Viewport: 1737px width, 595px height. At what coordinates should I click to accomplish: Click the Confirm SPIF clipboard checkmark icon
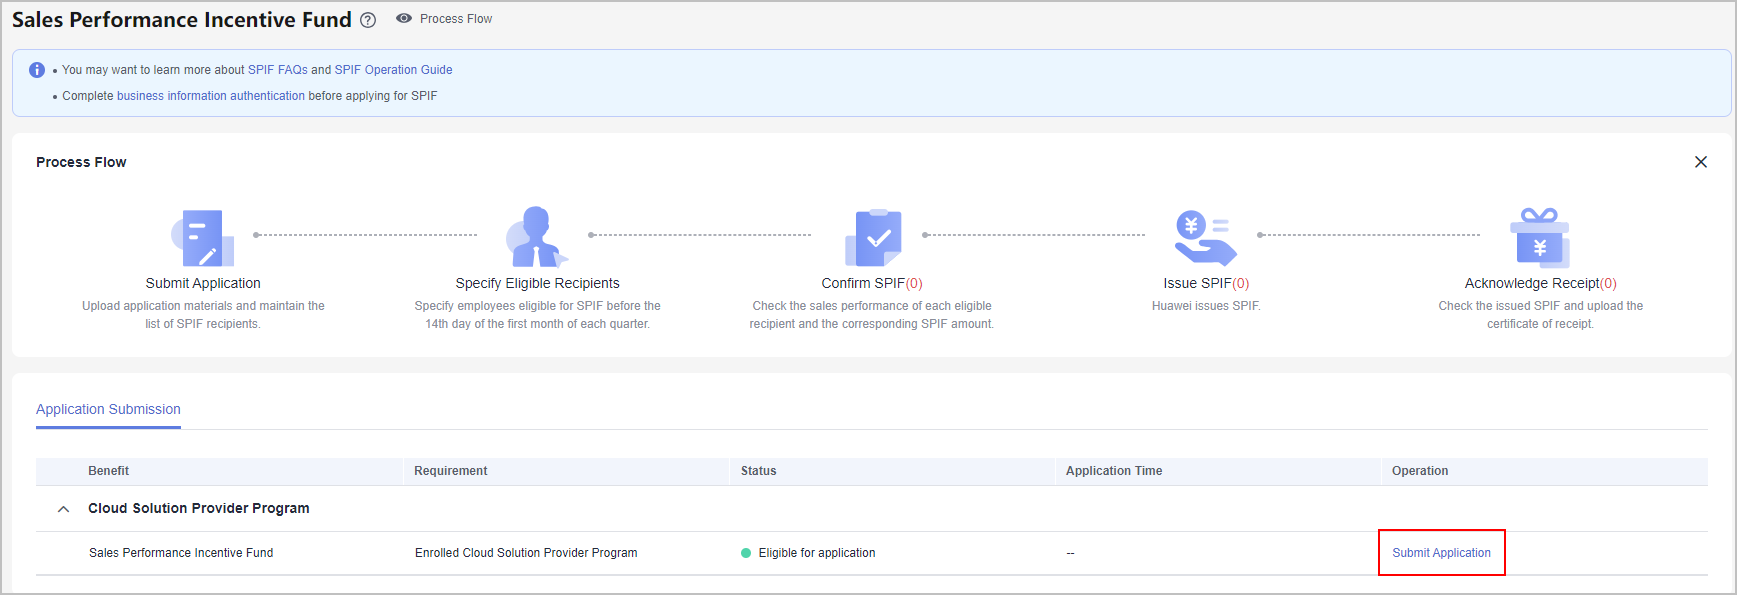[873, 238]
